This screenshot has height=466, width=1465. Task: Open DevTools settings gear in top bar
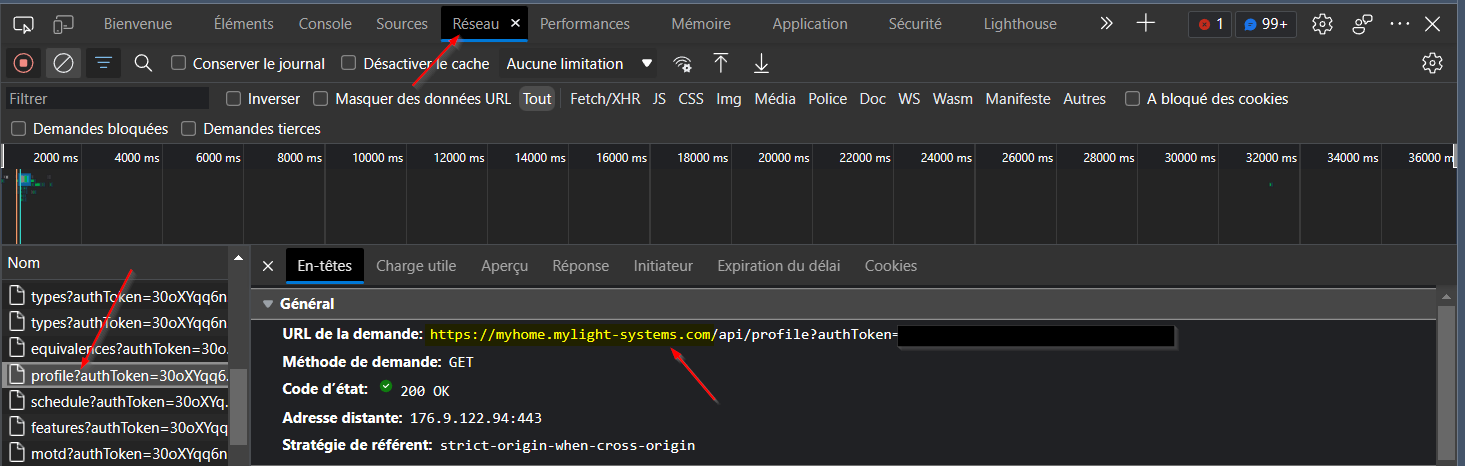[1323, 23]
